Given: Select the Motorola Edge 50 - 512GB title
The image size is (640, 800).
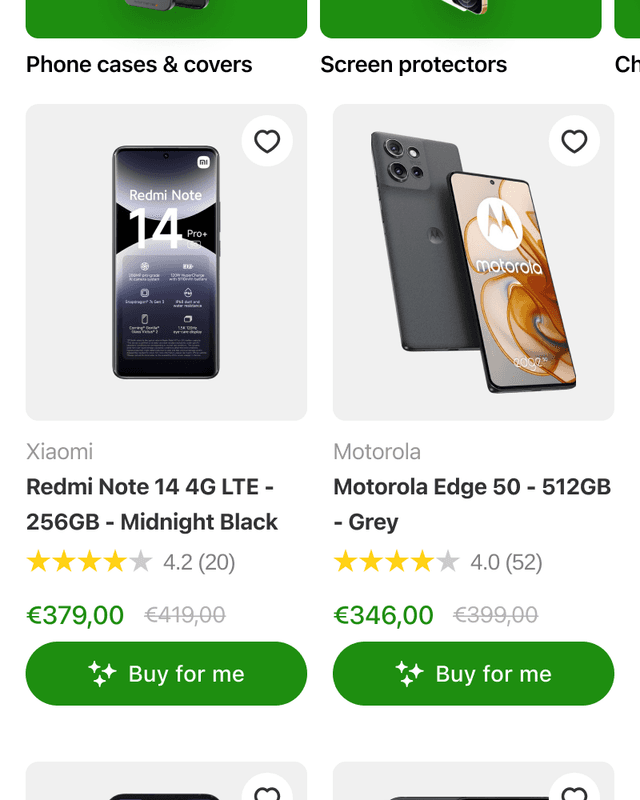Looking at the screenshot, I should tap(465, 505).
